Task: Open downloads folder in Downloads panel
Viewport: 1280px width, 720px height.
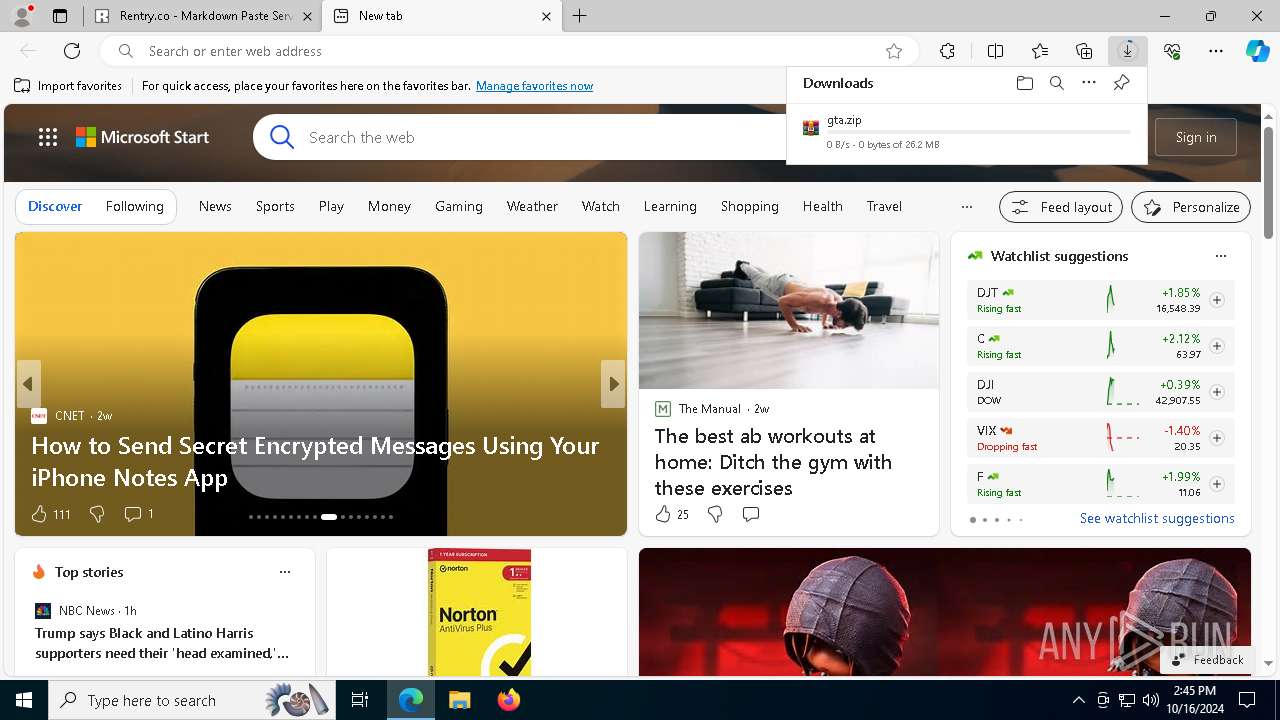Action: (x=1024, y=83)
